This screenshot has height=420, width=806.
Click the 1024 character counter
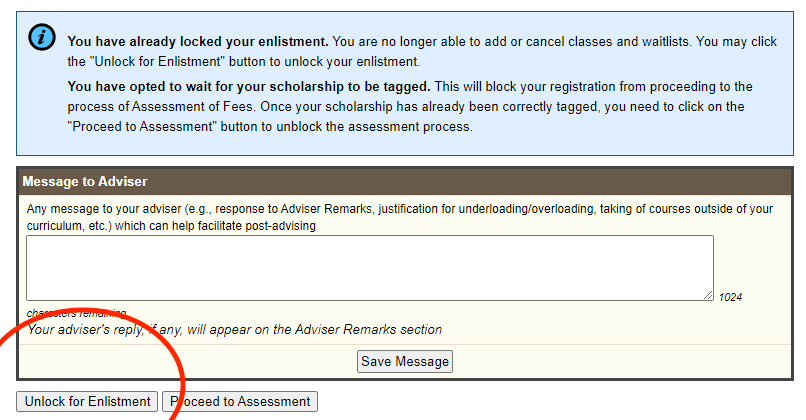tap(730, 297)
